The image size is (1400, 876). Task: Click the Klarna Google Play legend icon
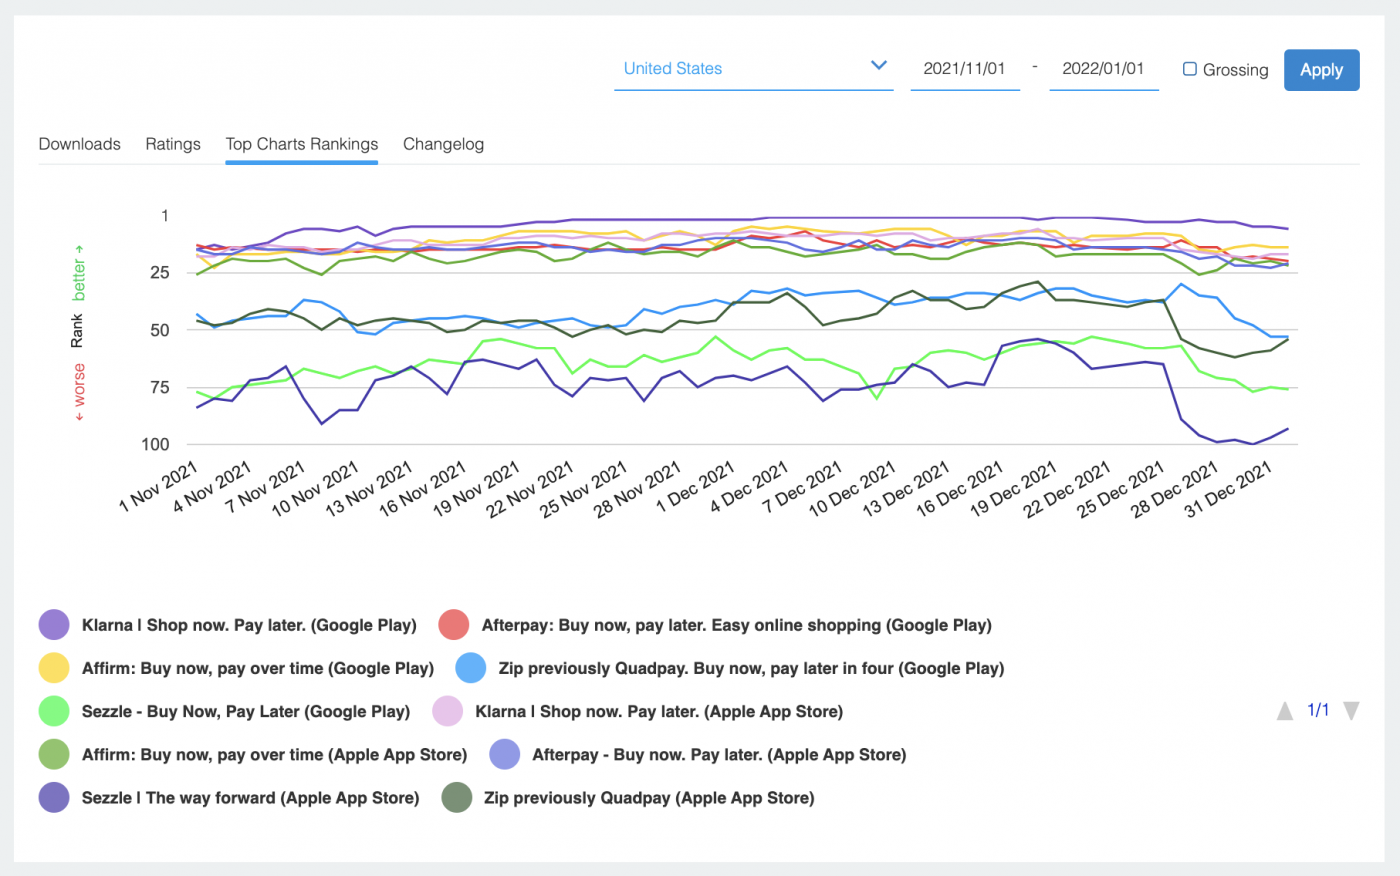tap(54, 624)
